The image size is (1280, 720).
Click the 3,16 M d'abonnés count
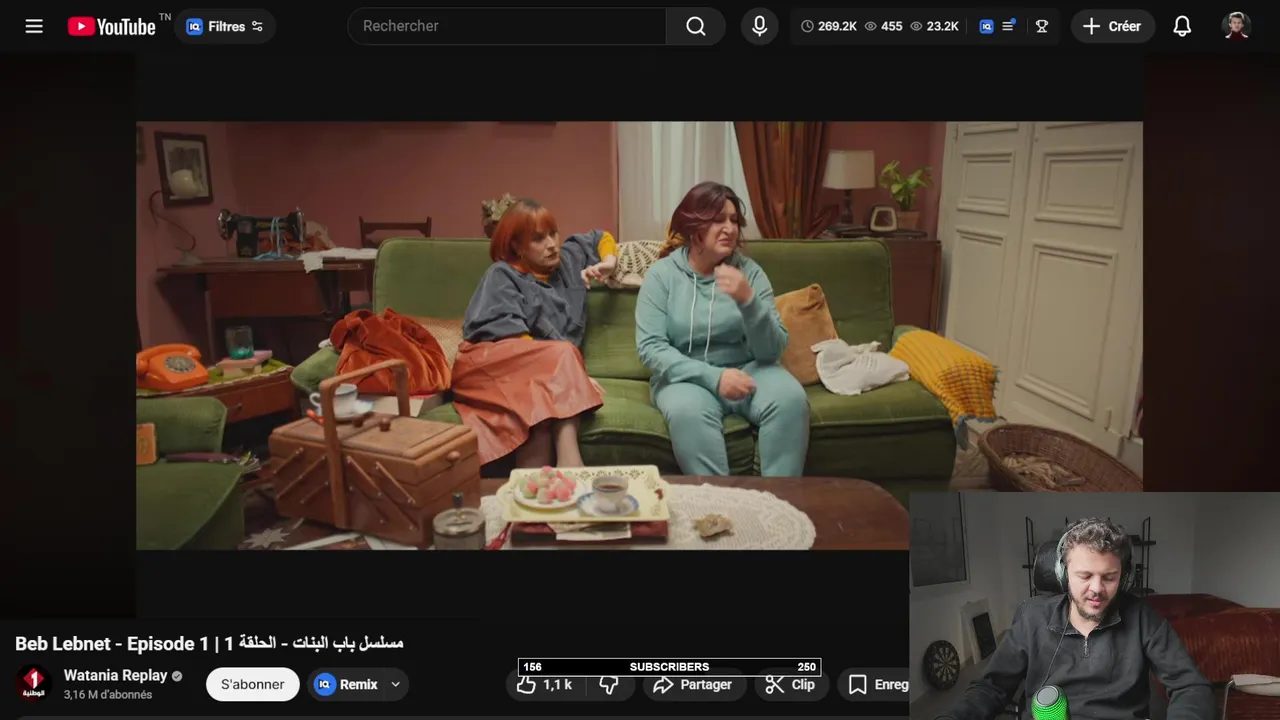(x=108, y=695)
